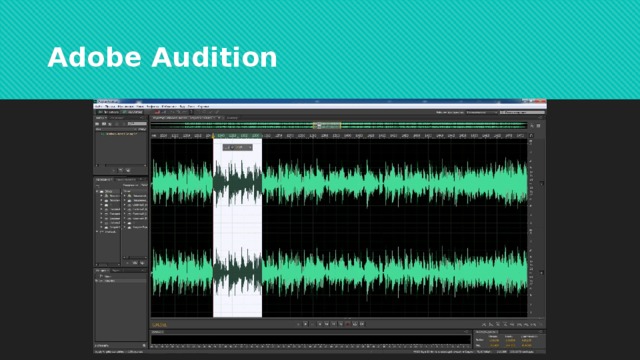The image size is (640, 360).
Task: Click the Stop transport button
Action: [x=298, y=324]
